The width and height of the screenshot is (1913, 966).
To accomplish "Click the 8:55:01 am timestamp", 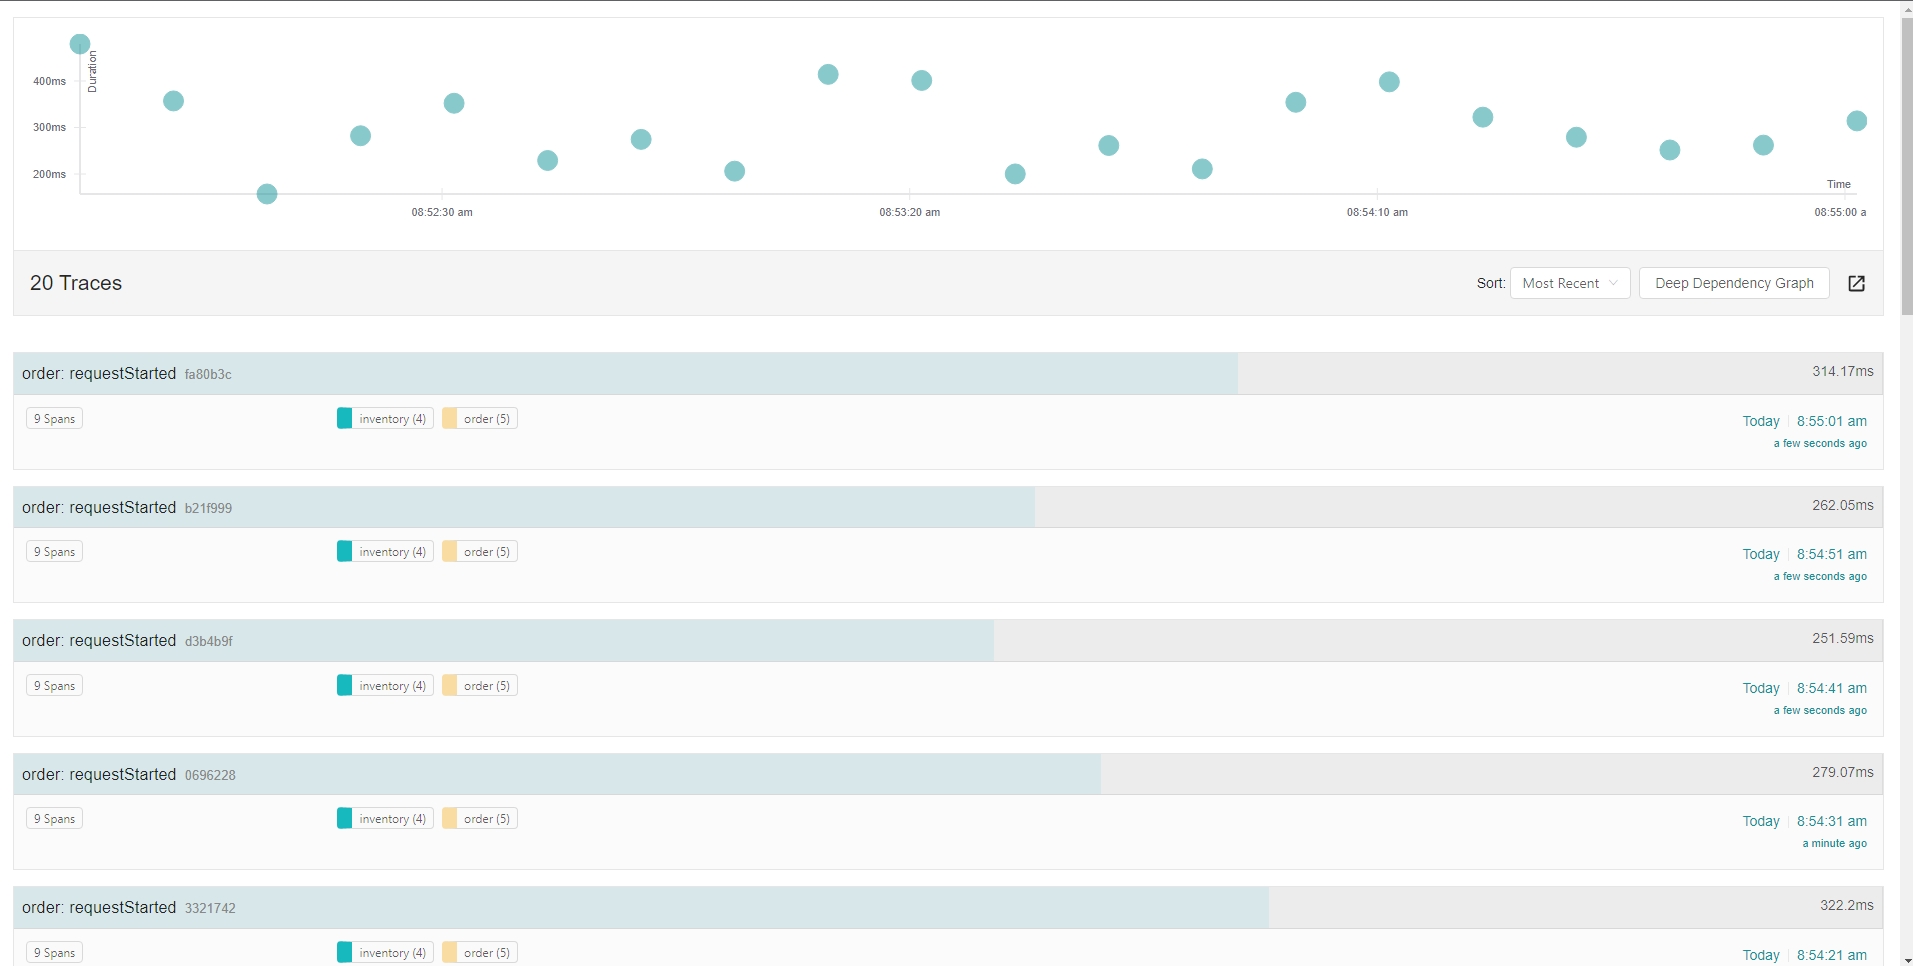I will [x=1831, y=421].
